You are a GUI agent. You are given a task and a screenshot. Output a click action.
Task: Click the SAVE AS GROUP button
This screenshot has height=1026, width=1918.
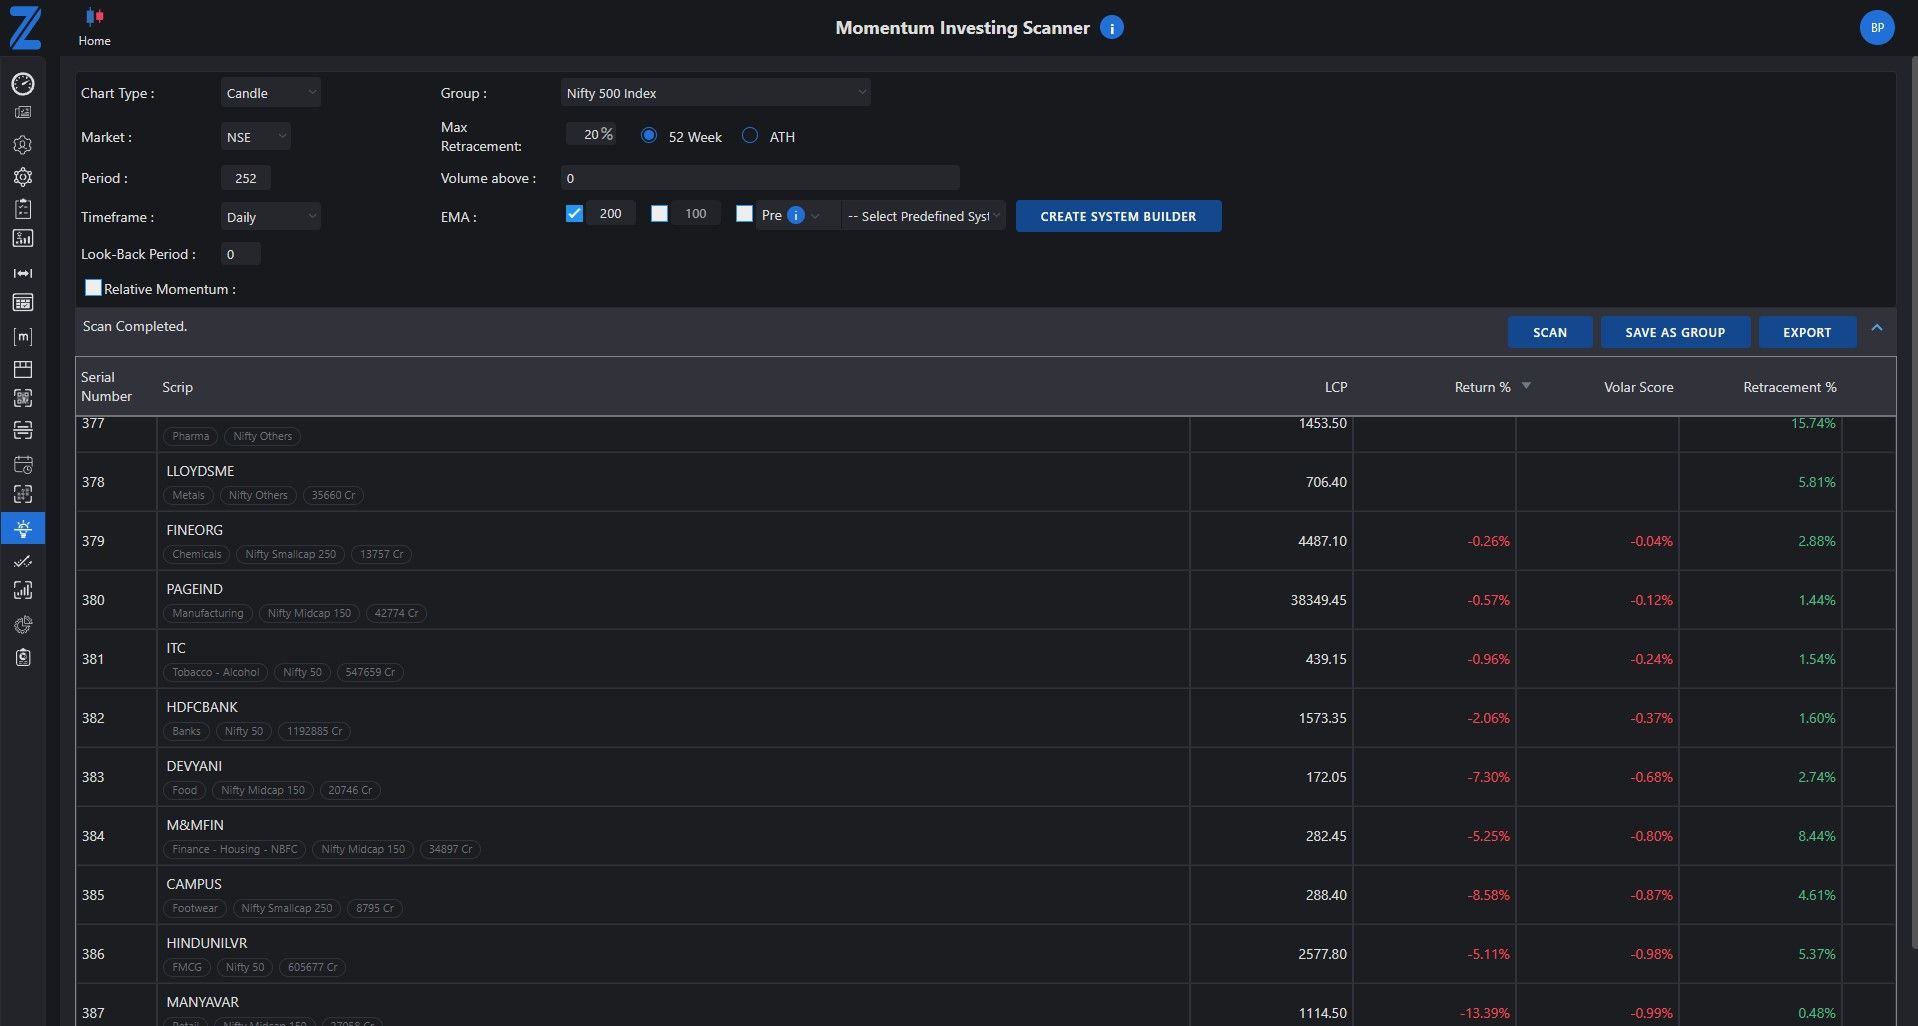(x=1675, y=332)
